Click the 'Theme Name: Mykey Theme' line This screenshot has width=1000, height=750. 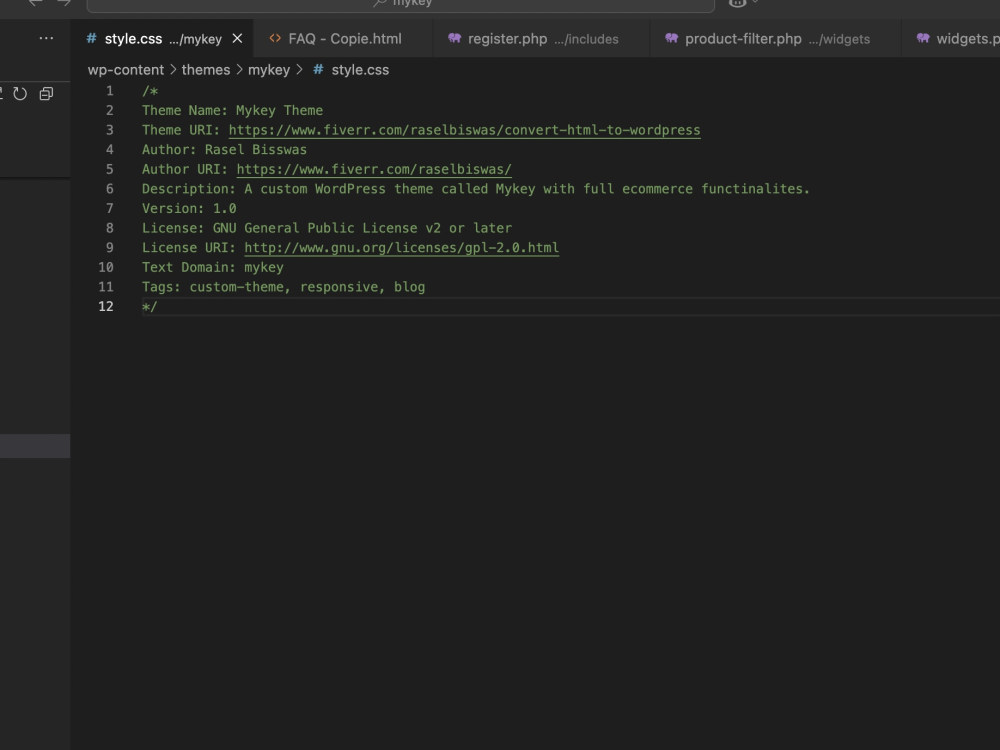tap(232, 110)
